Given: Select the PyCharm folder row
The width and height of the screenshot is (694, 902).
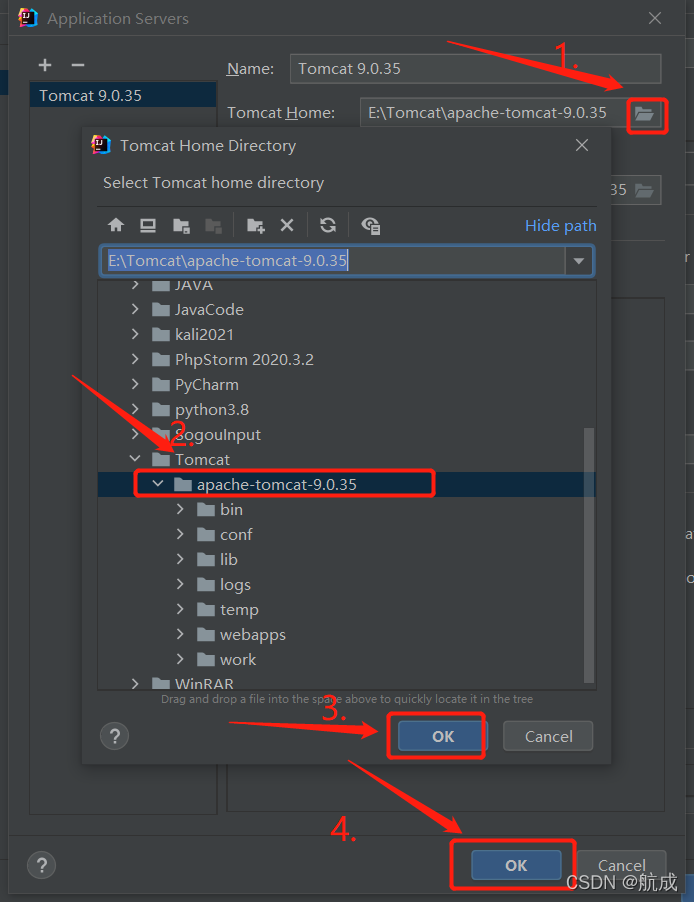Looking at the screenshot, I should coord(346,384).
